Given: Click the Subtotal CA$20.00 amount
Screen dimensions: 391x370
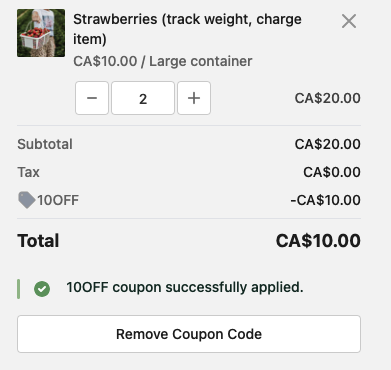Looking at the screenshot, I should tap(328, 144).
